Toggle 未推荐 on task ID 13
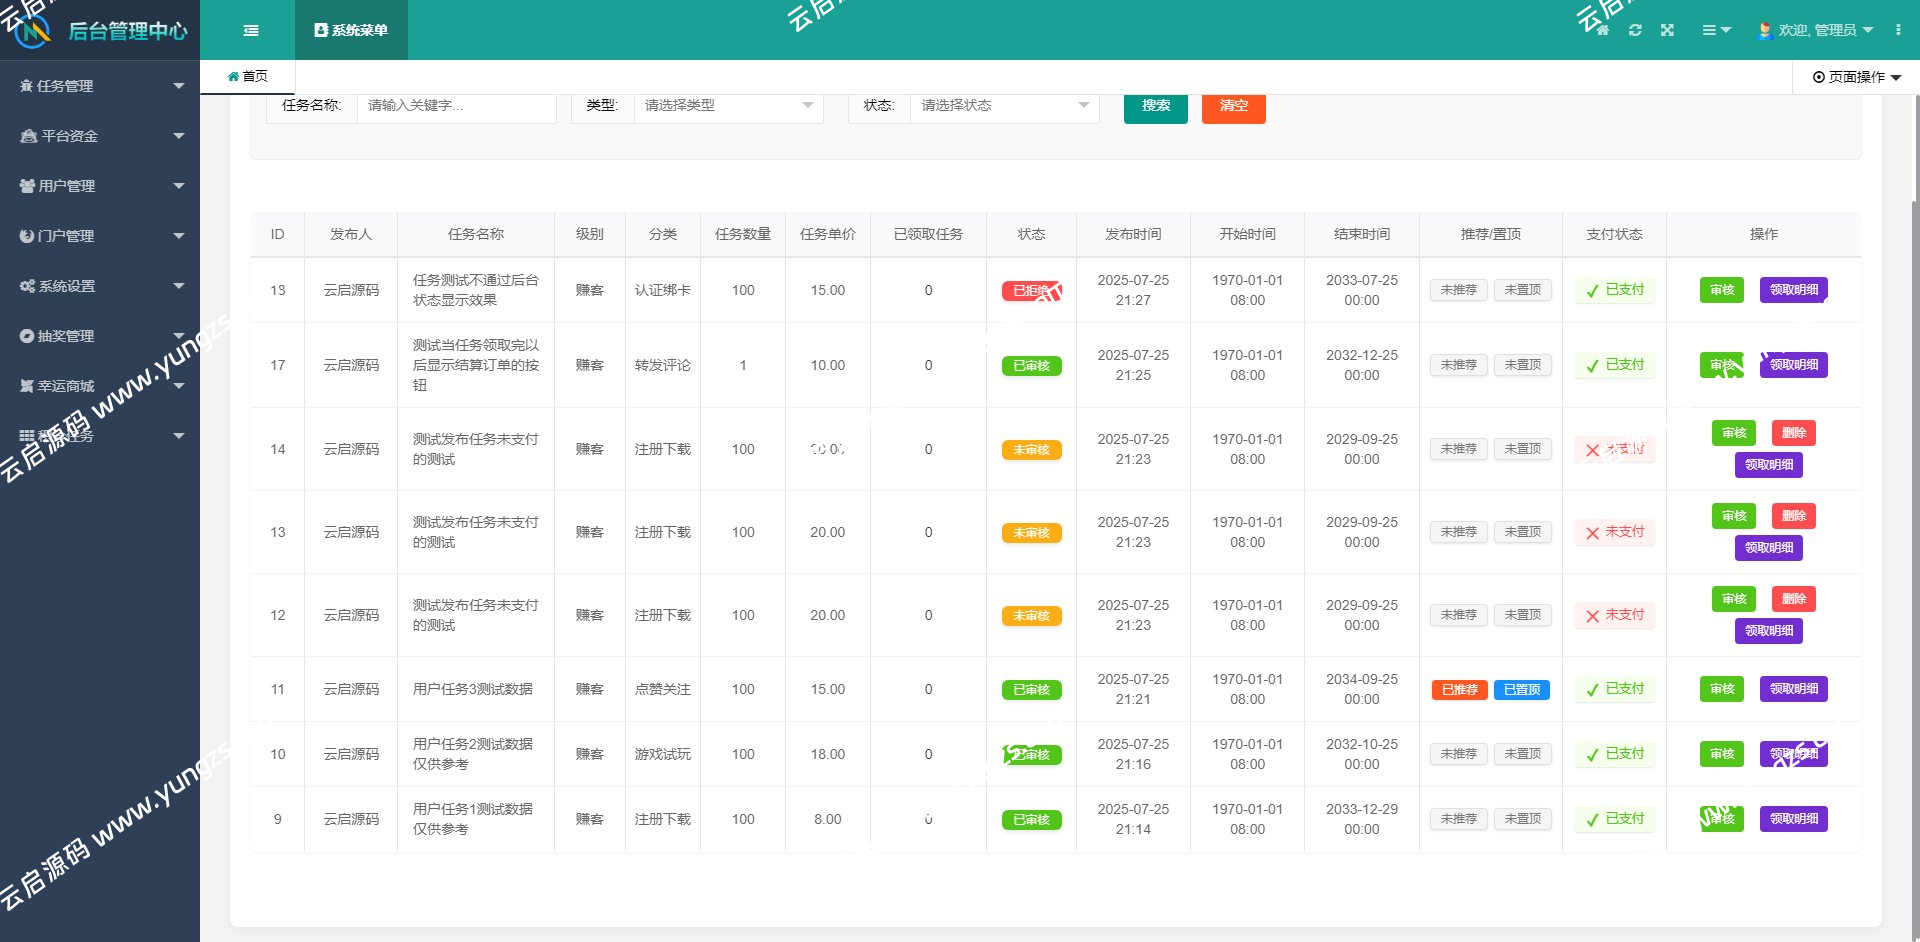The height and width of the screenshot is (942, 1920). point(1458,290)
